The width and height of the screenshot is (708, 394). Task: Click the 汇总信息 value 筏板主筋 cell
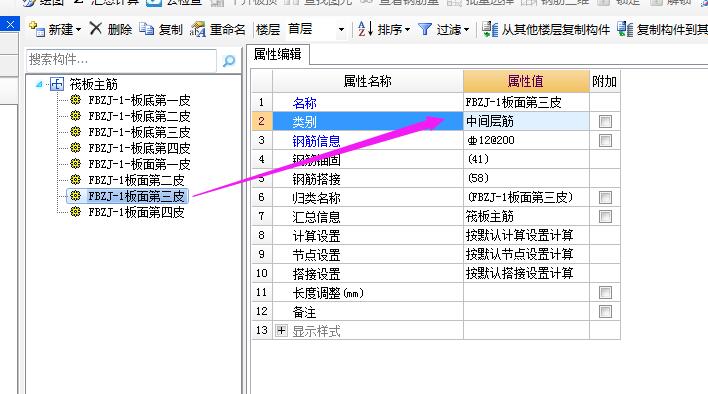[526, 216]
